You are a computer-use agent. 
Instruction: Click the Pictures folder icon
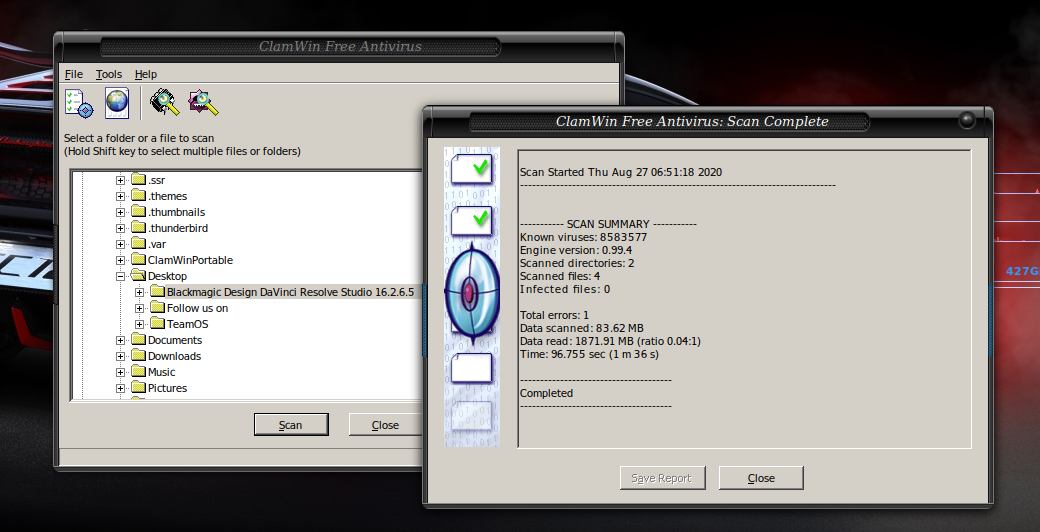(138, 387)
